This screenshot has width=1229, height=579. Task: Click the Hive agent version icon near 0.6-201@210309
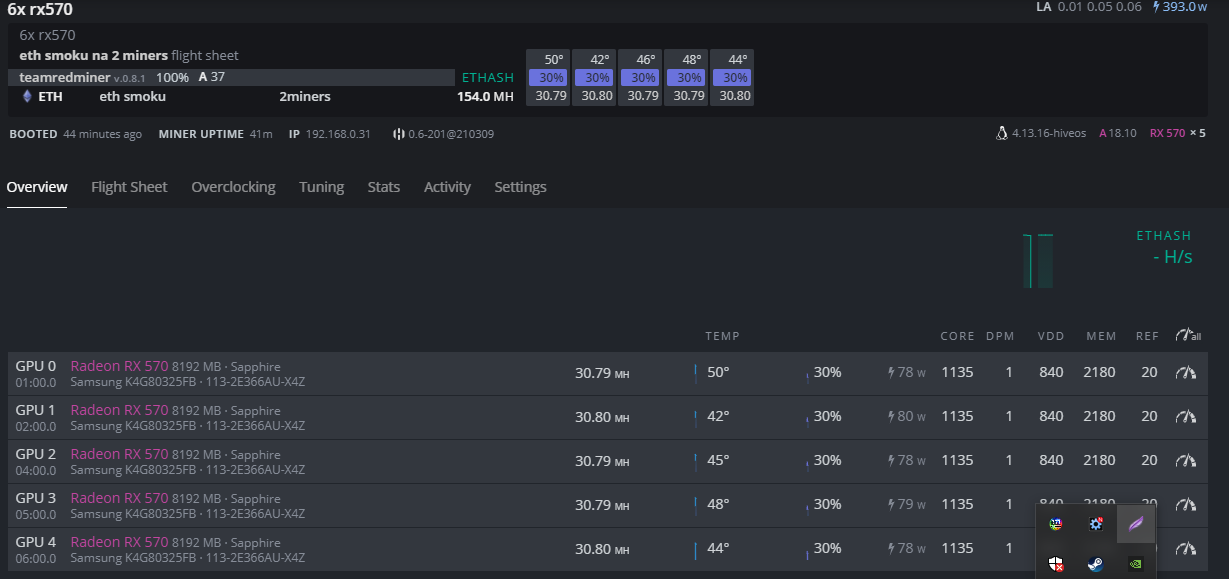click(x=398, y=134)
